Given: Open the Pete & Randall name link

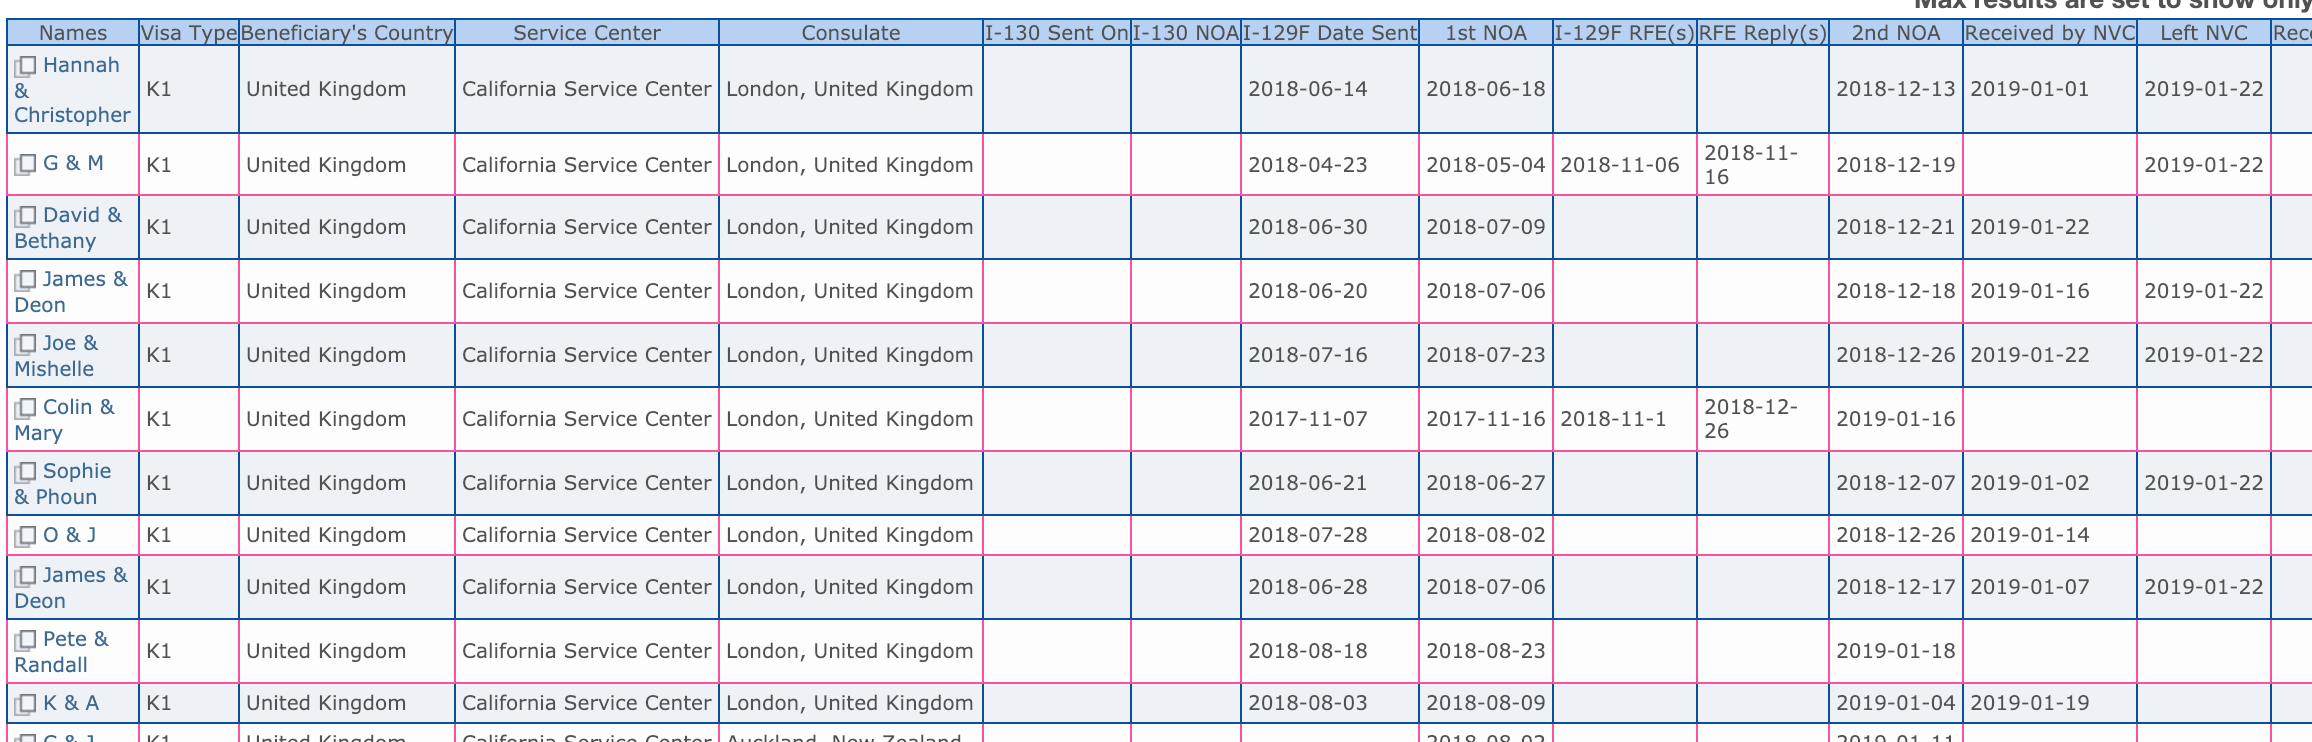Looking at the screenshot, I should 62,652.
